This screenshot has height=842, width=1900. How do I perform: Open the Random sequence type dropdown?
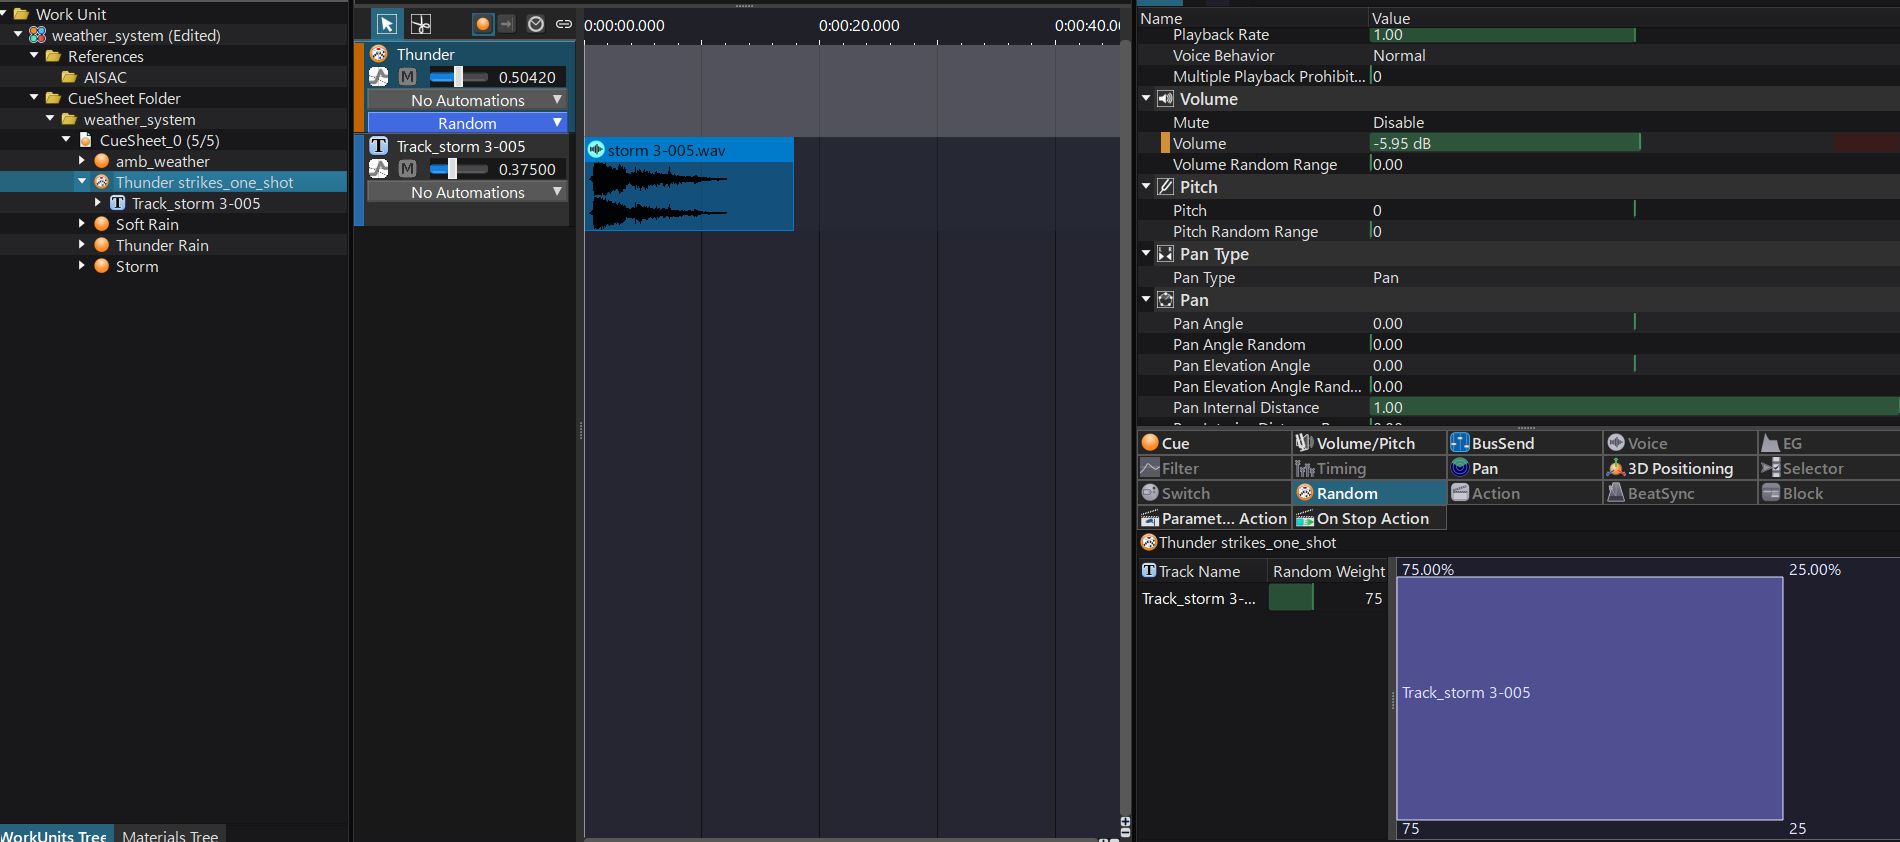(x=467, y=123)
